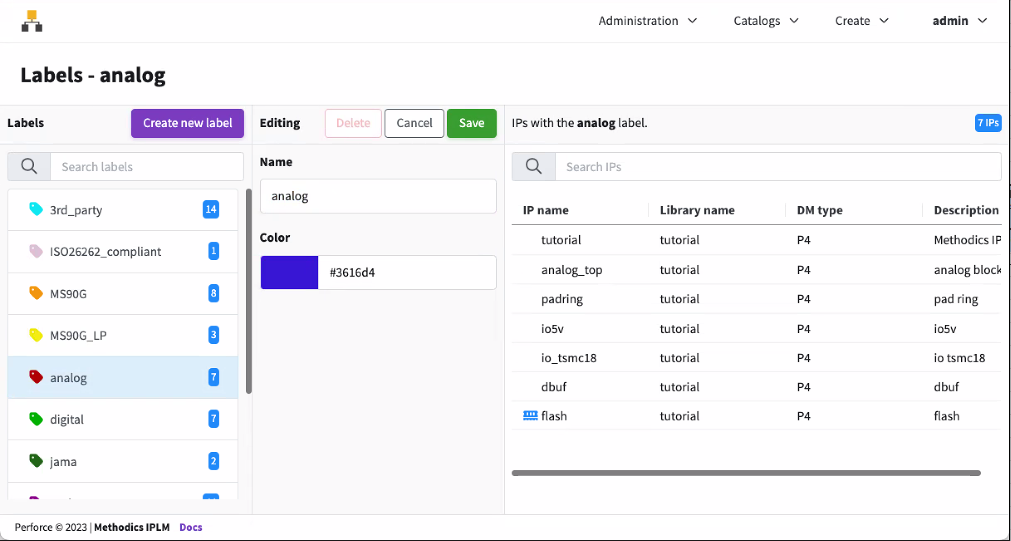Image resolution: width=1011 pixels, height=541 pixels.
Task: Click the magnifier icon beside Search labels
Action: point(29,167)
